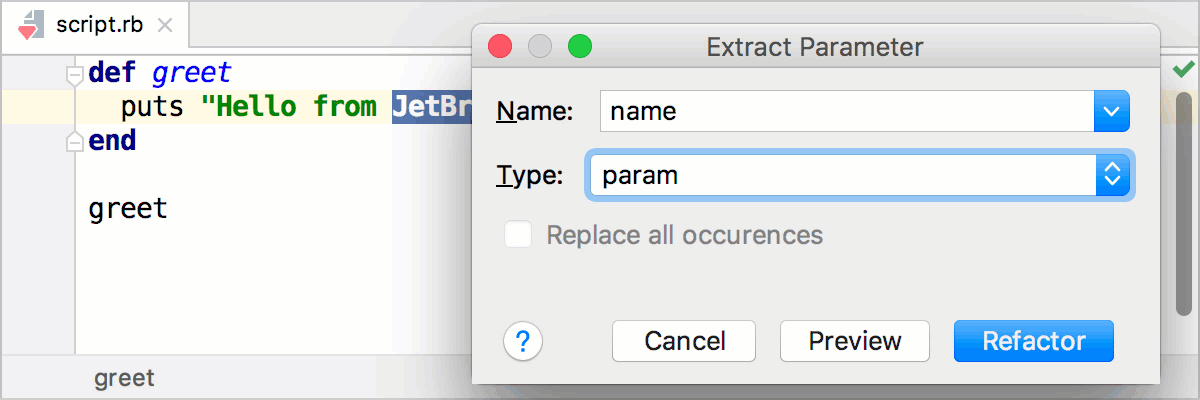Viewport: 1200px width, 400px height.
Task: Click the Preview button
Action: pyautogui.click(x=855, y=341)
